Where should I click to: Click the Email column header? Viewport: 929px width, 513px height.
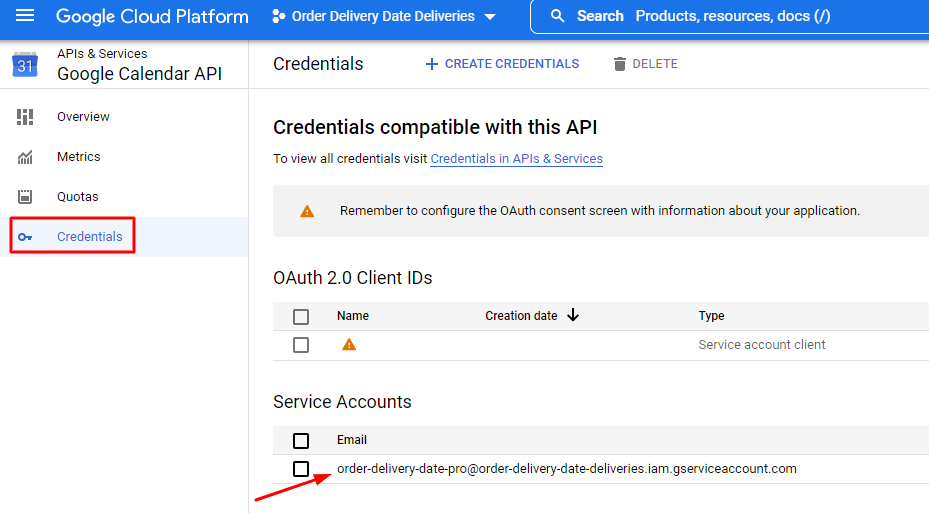(x=352, y=440)
